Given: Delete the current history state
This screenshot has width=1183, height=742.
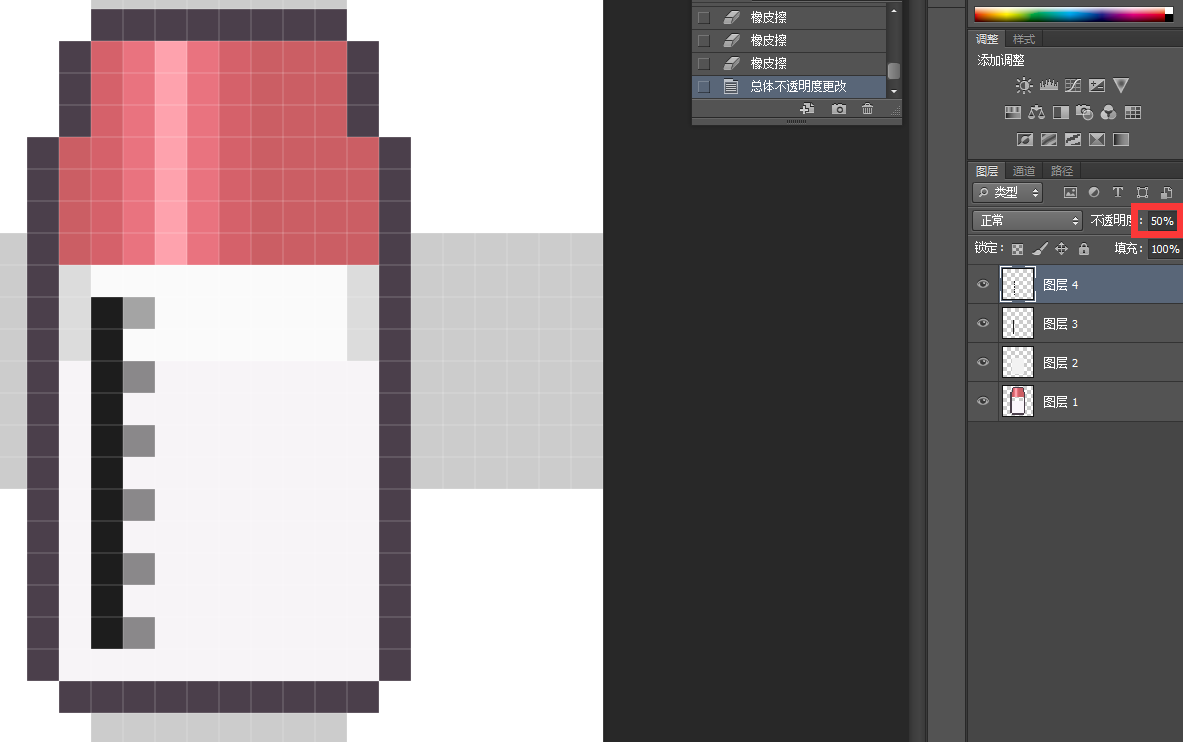Looking at the screenshot, I should [868, 109].
